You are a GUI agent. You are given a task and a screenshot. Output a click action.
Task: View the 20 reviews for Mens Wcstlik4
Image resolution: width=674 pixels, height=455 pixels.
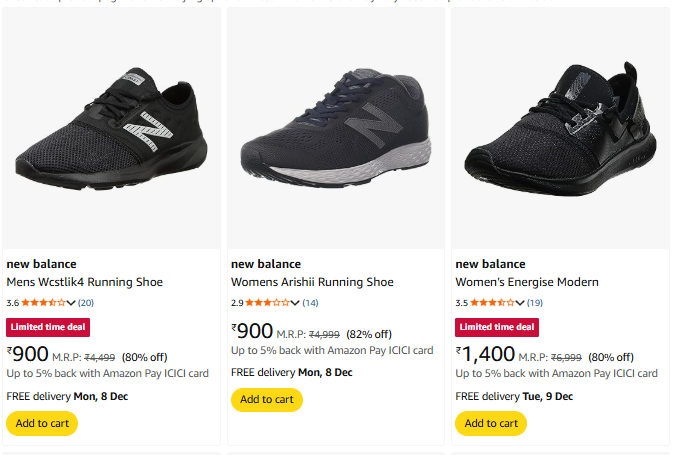(x=86, y=302)
